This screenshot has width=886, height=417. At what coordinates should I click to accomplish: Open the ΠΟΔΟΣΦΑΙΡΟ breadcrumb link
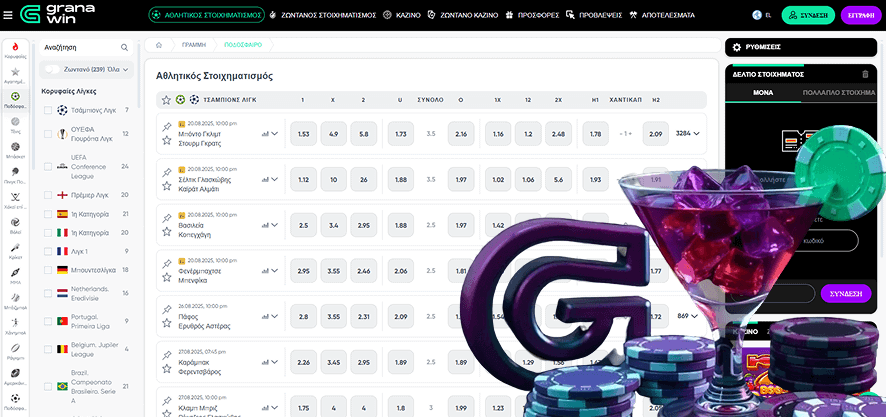[x=243, y=45]
